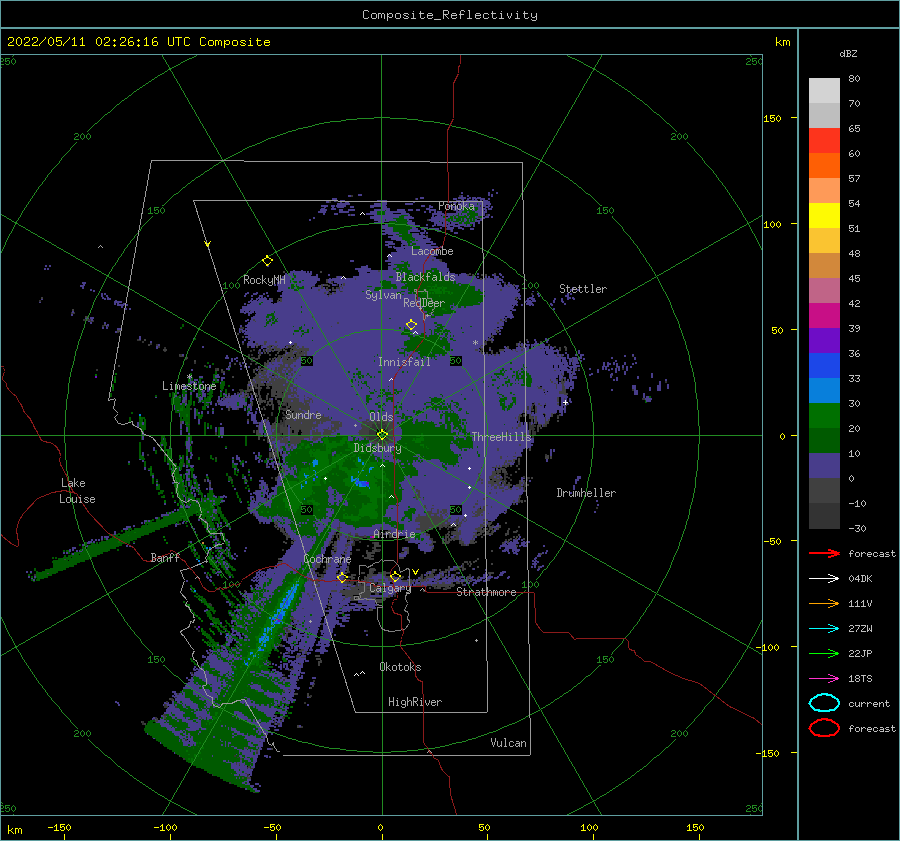
Task: Click the ThreeHills label
Action: (501, 437)
